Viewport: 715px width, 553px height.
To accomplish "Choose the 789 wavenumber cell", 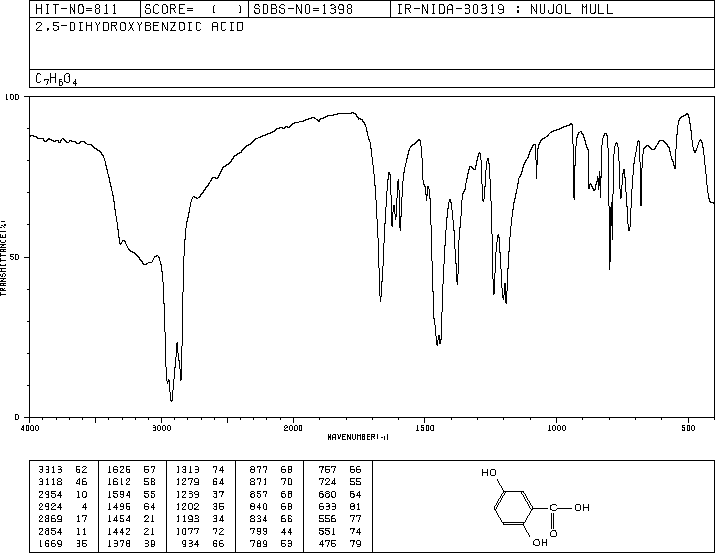I will 259,543.
